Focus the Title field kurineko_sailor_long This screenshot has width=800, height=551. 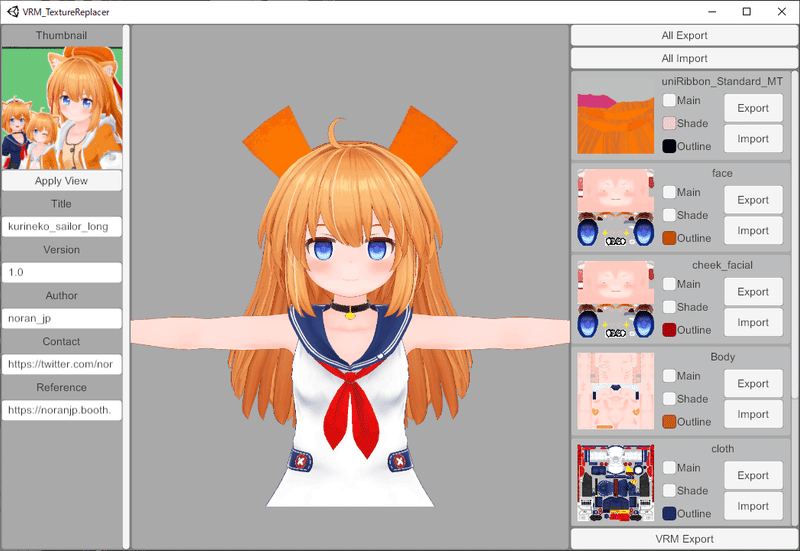[x=62, y=227]
